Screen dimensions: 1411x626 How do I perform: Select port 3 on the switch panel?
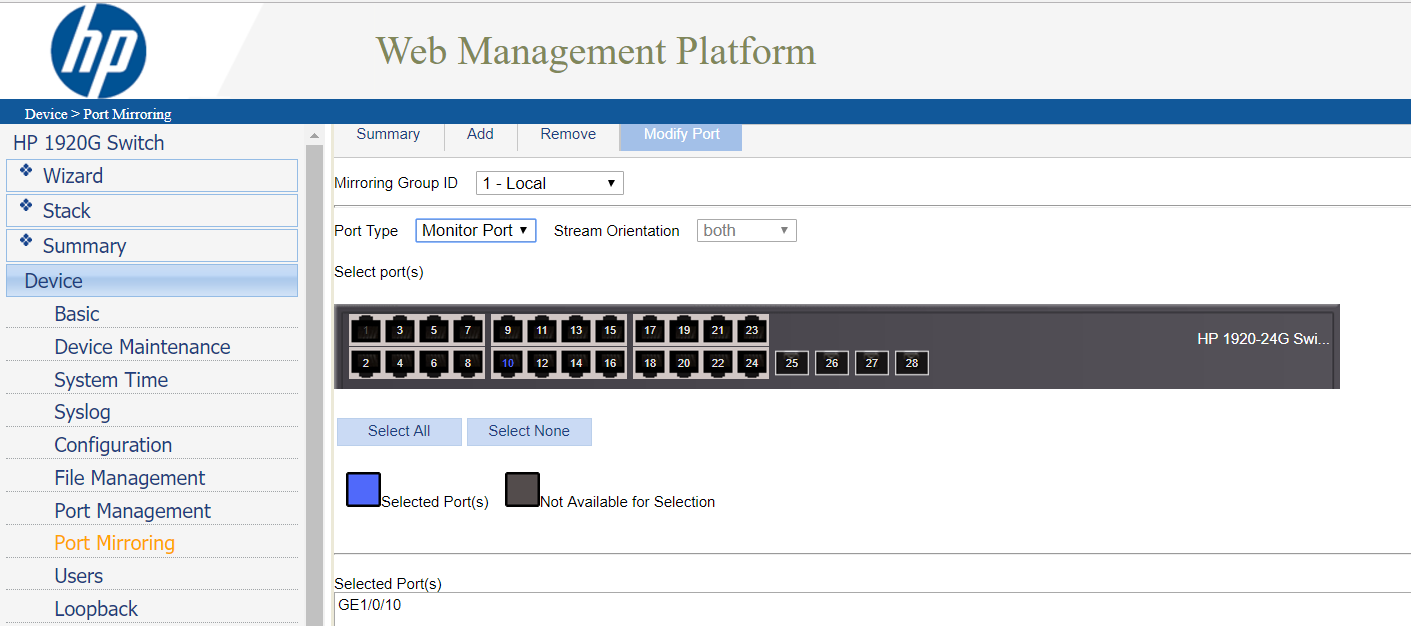(400, 330)
